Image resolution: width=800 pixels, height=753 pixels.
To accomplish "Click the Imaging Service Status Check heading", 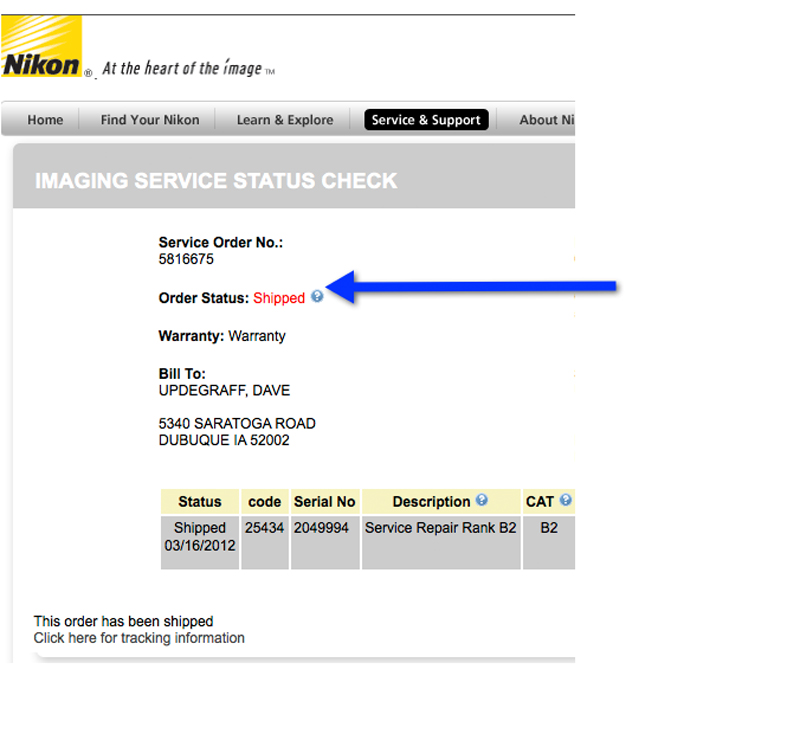I will pos(216,181).
